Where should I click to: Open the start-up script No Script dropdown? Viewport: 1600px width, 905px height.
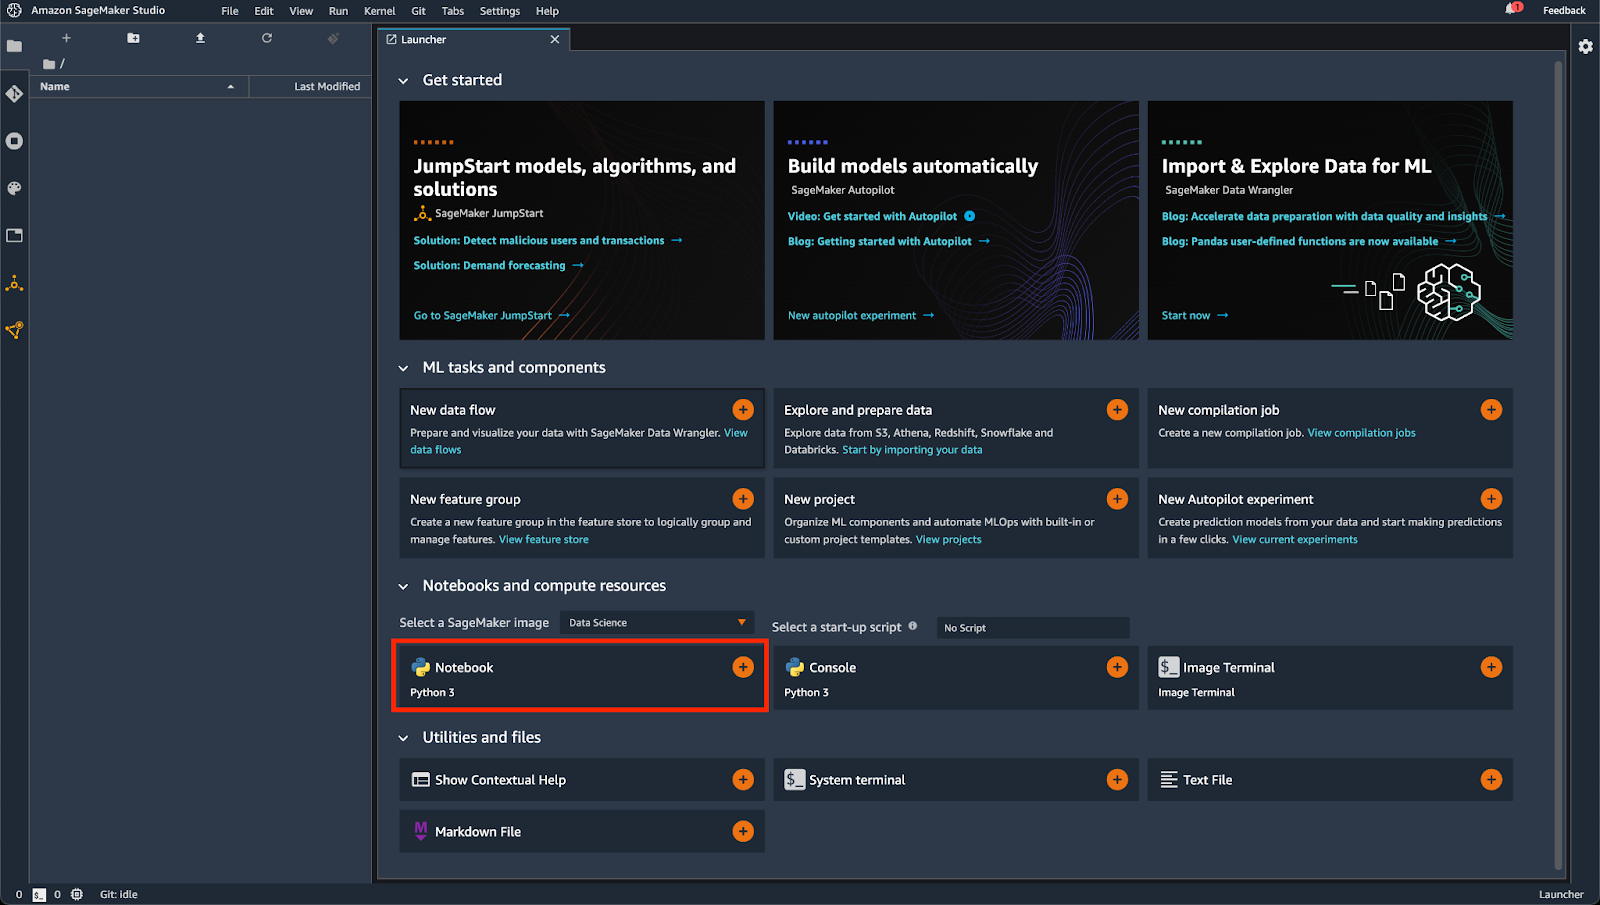click(x=1033, y=628)
